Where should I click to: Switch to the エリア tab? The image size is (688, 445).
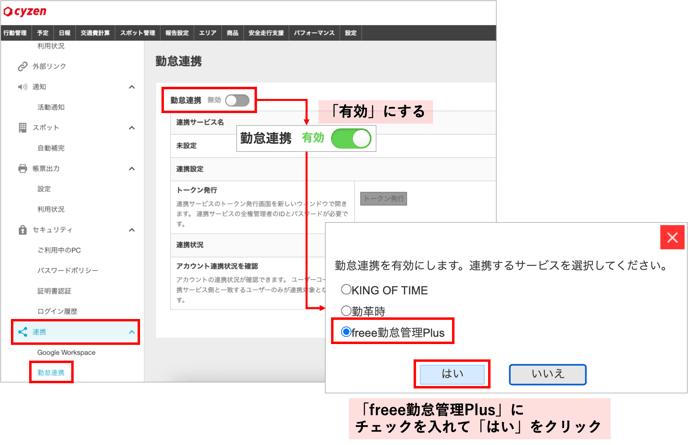point(208,33)
